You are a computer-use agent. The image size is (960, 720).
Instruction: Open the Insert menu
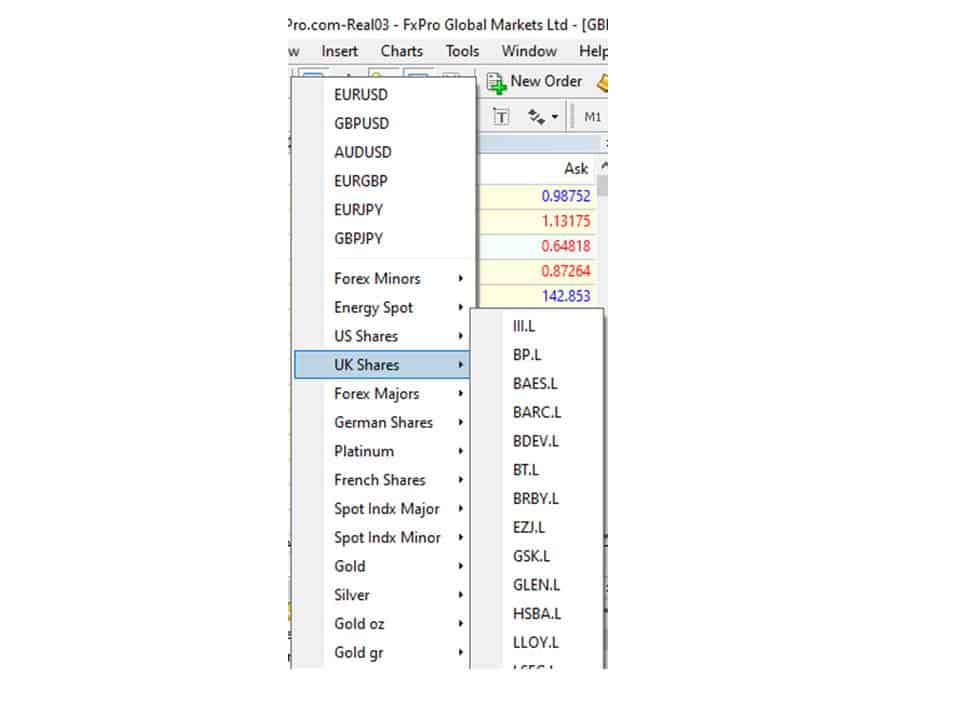(x=339, y=51)
